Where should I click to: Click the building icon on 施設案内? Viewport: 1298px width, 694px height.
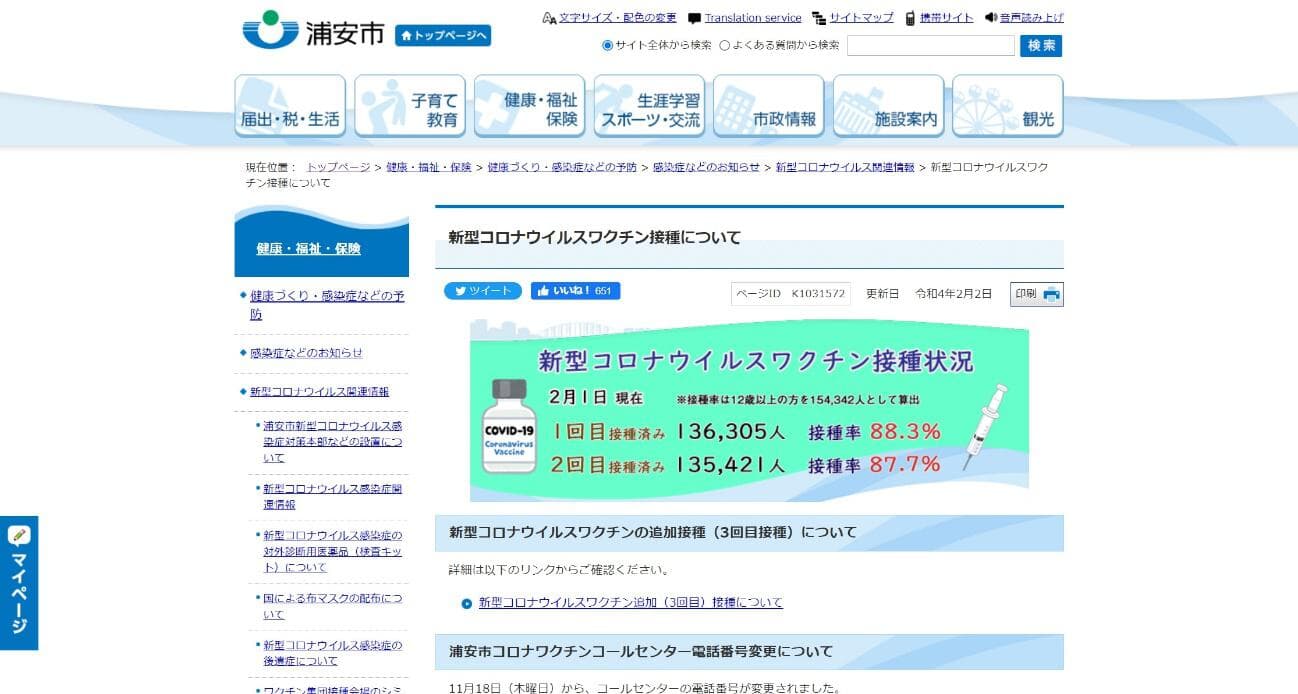(855, 102)
